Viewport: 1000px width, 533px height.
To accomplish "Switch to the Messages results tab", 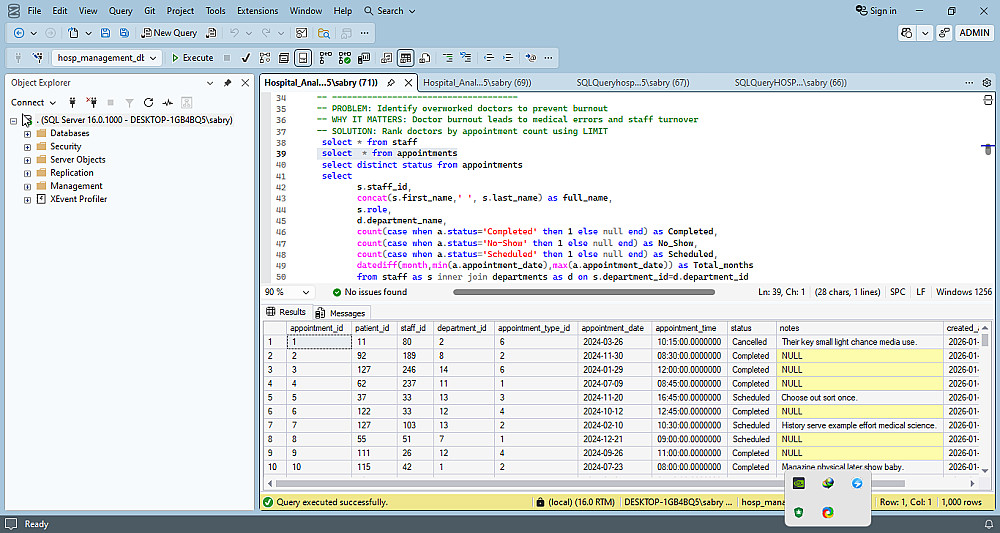I will click(x=347, y=313).
